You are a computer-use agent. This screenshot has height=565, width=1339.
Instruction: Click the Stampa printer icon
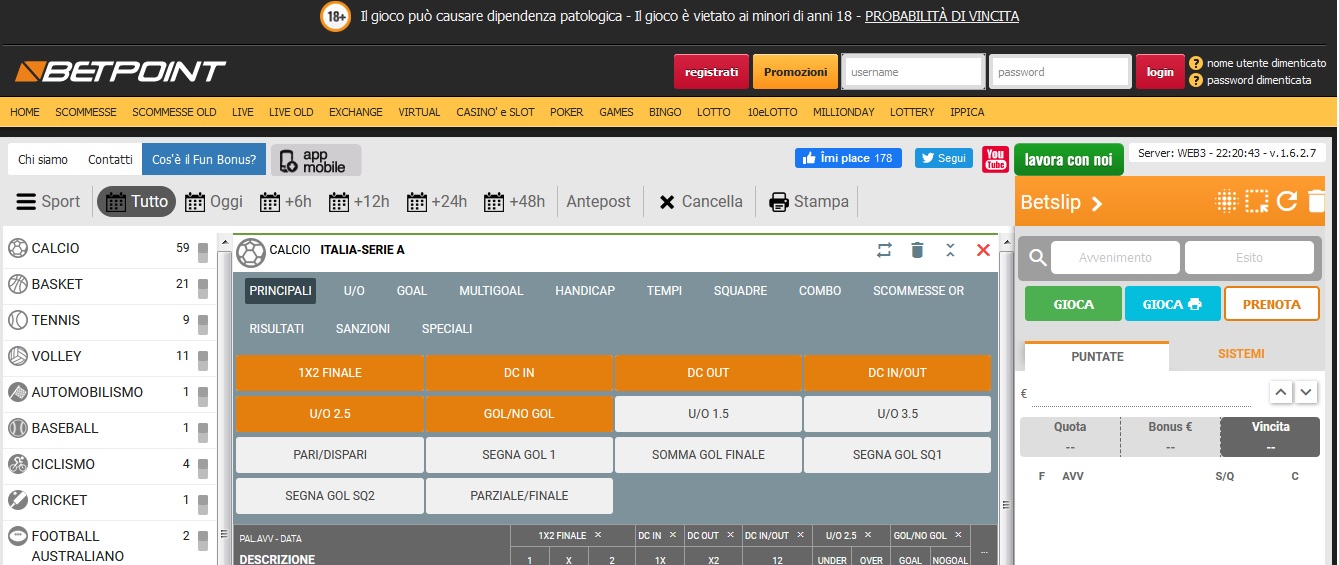point(779,202)
